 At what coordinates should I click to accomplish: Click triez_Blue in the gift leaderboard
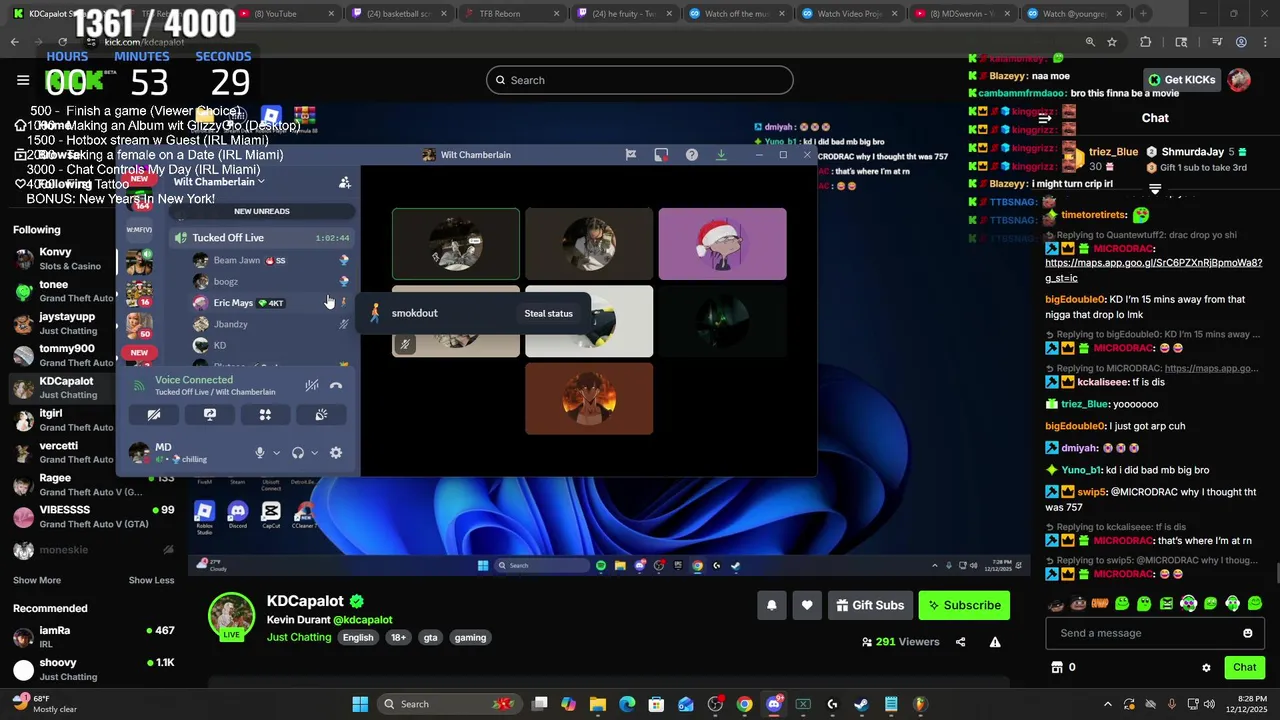point(1113,152)
